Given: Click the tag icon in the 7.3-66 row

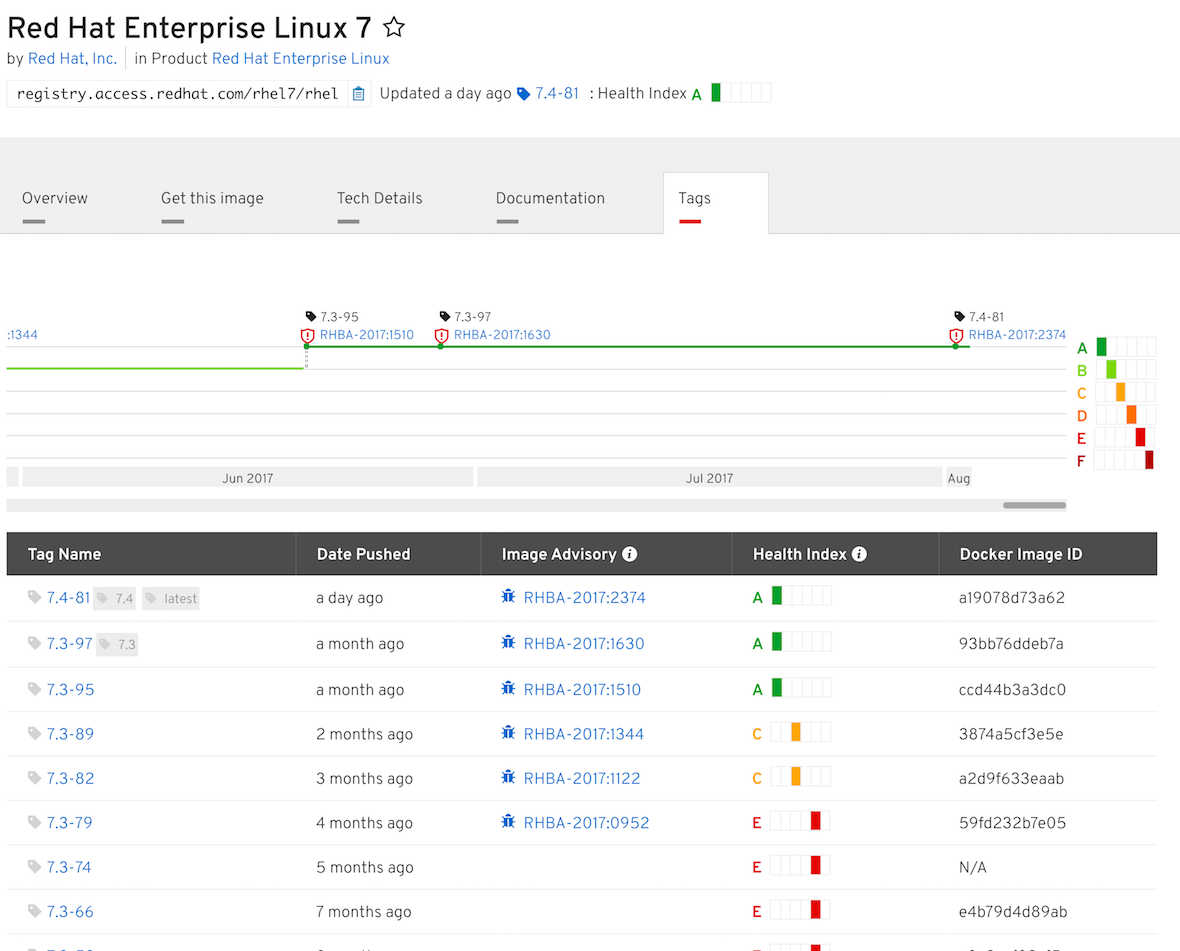Looking at the screenshot, I should [34, 911].
